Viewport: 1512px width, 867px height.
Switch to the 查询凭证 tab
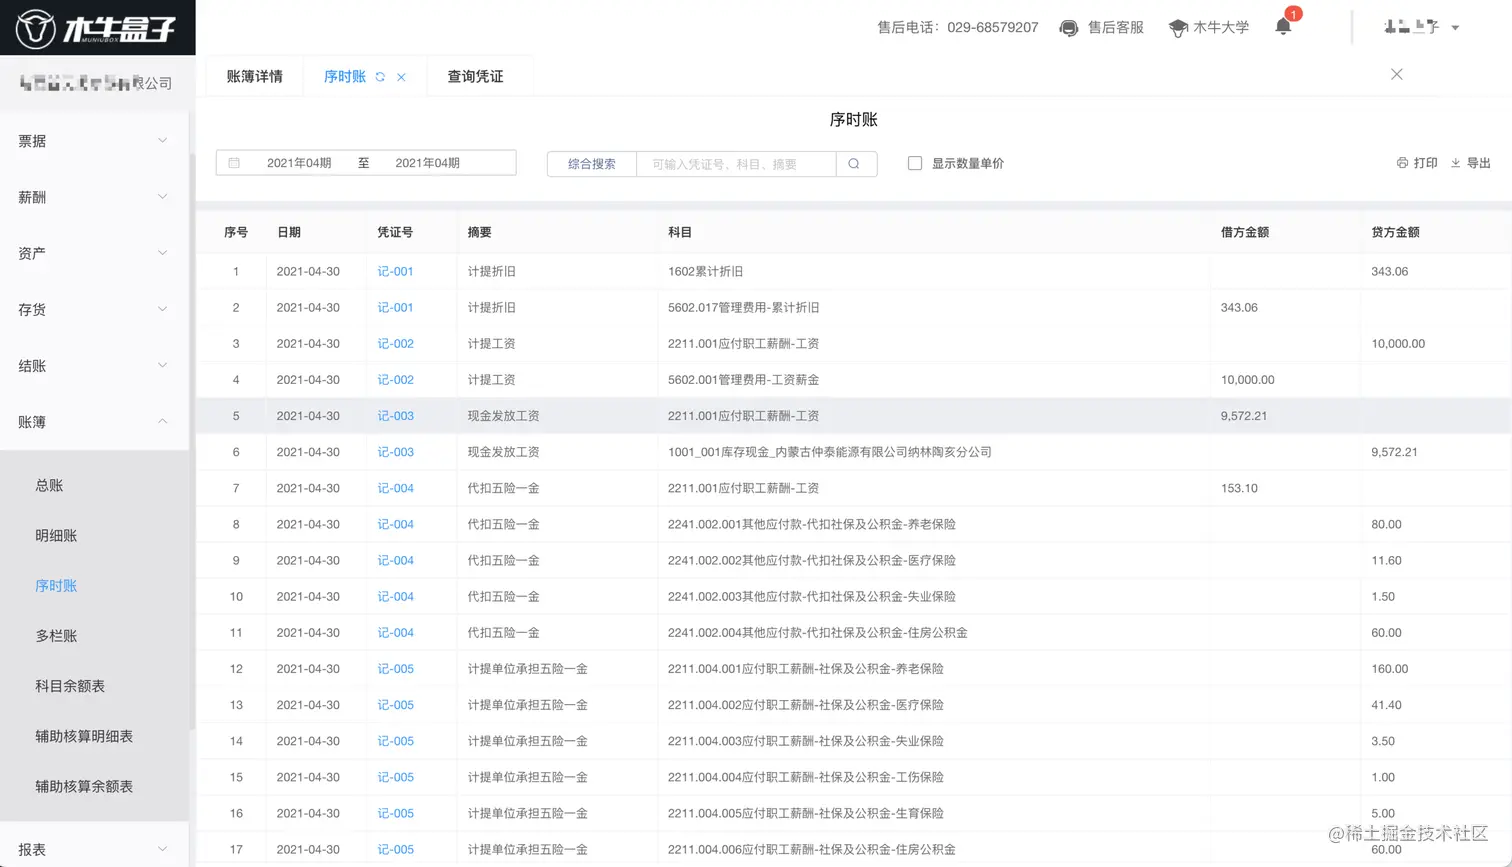coord(475,76)
